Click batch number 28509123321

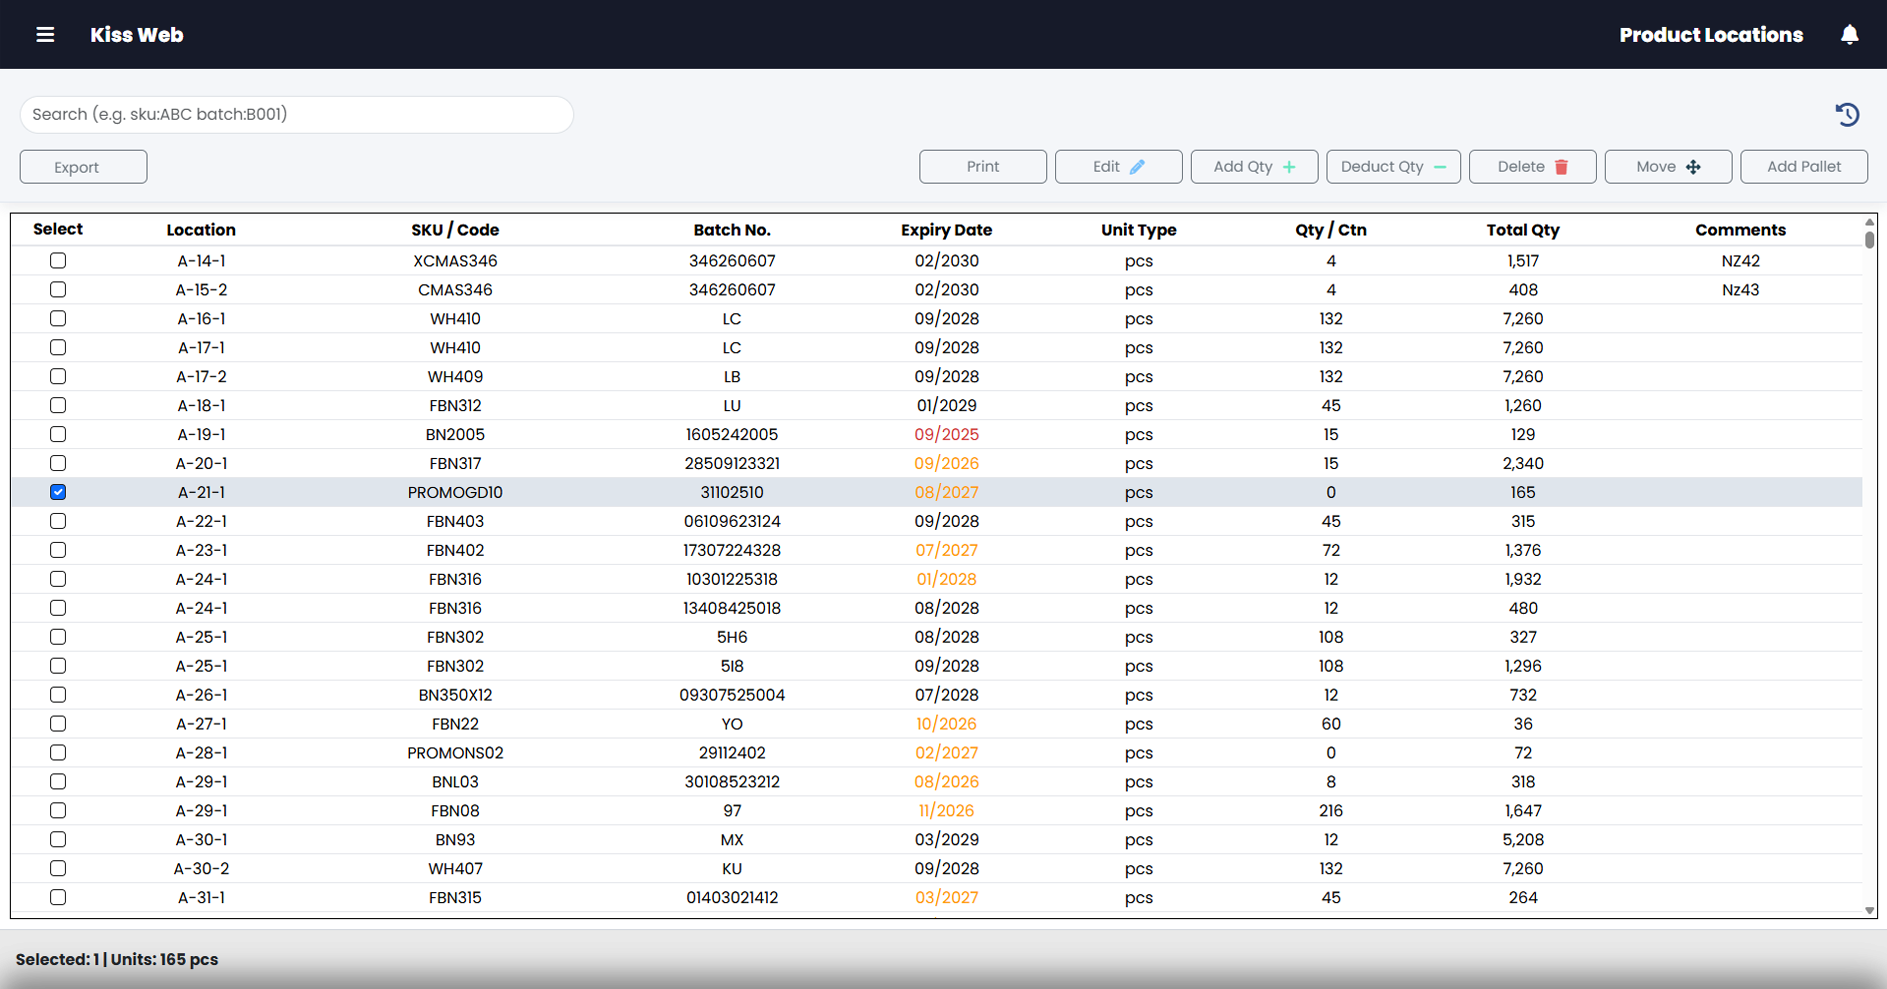pos(732,464)
